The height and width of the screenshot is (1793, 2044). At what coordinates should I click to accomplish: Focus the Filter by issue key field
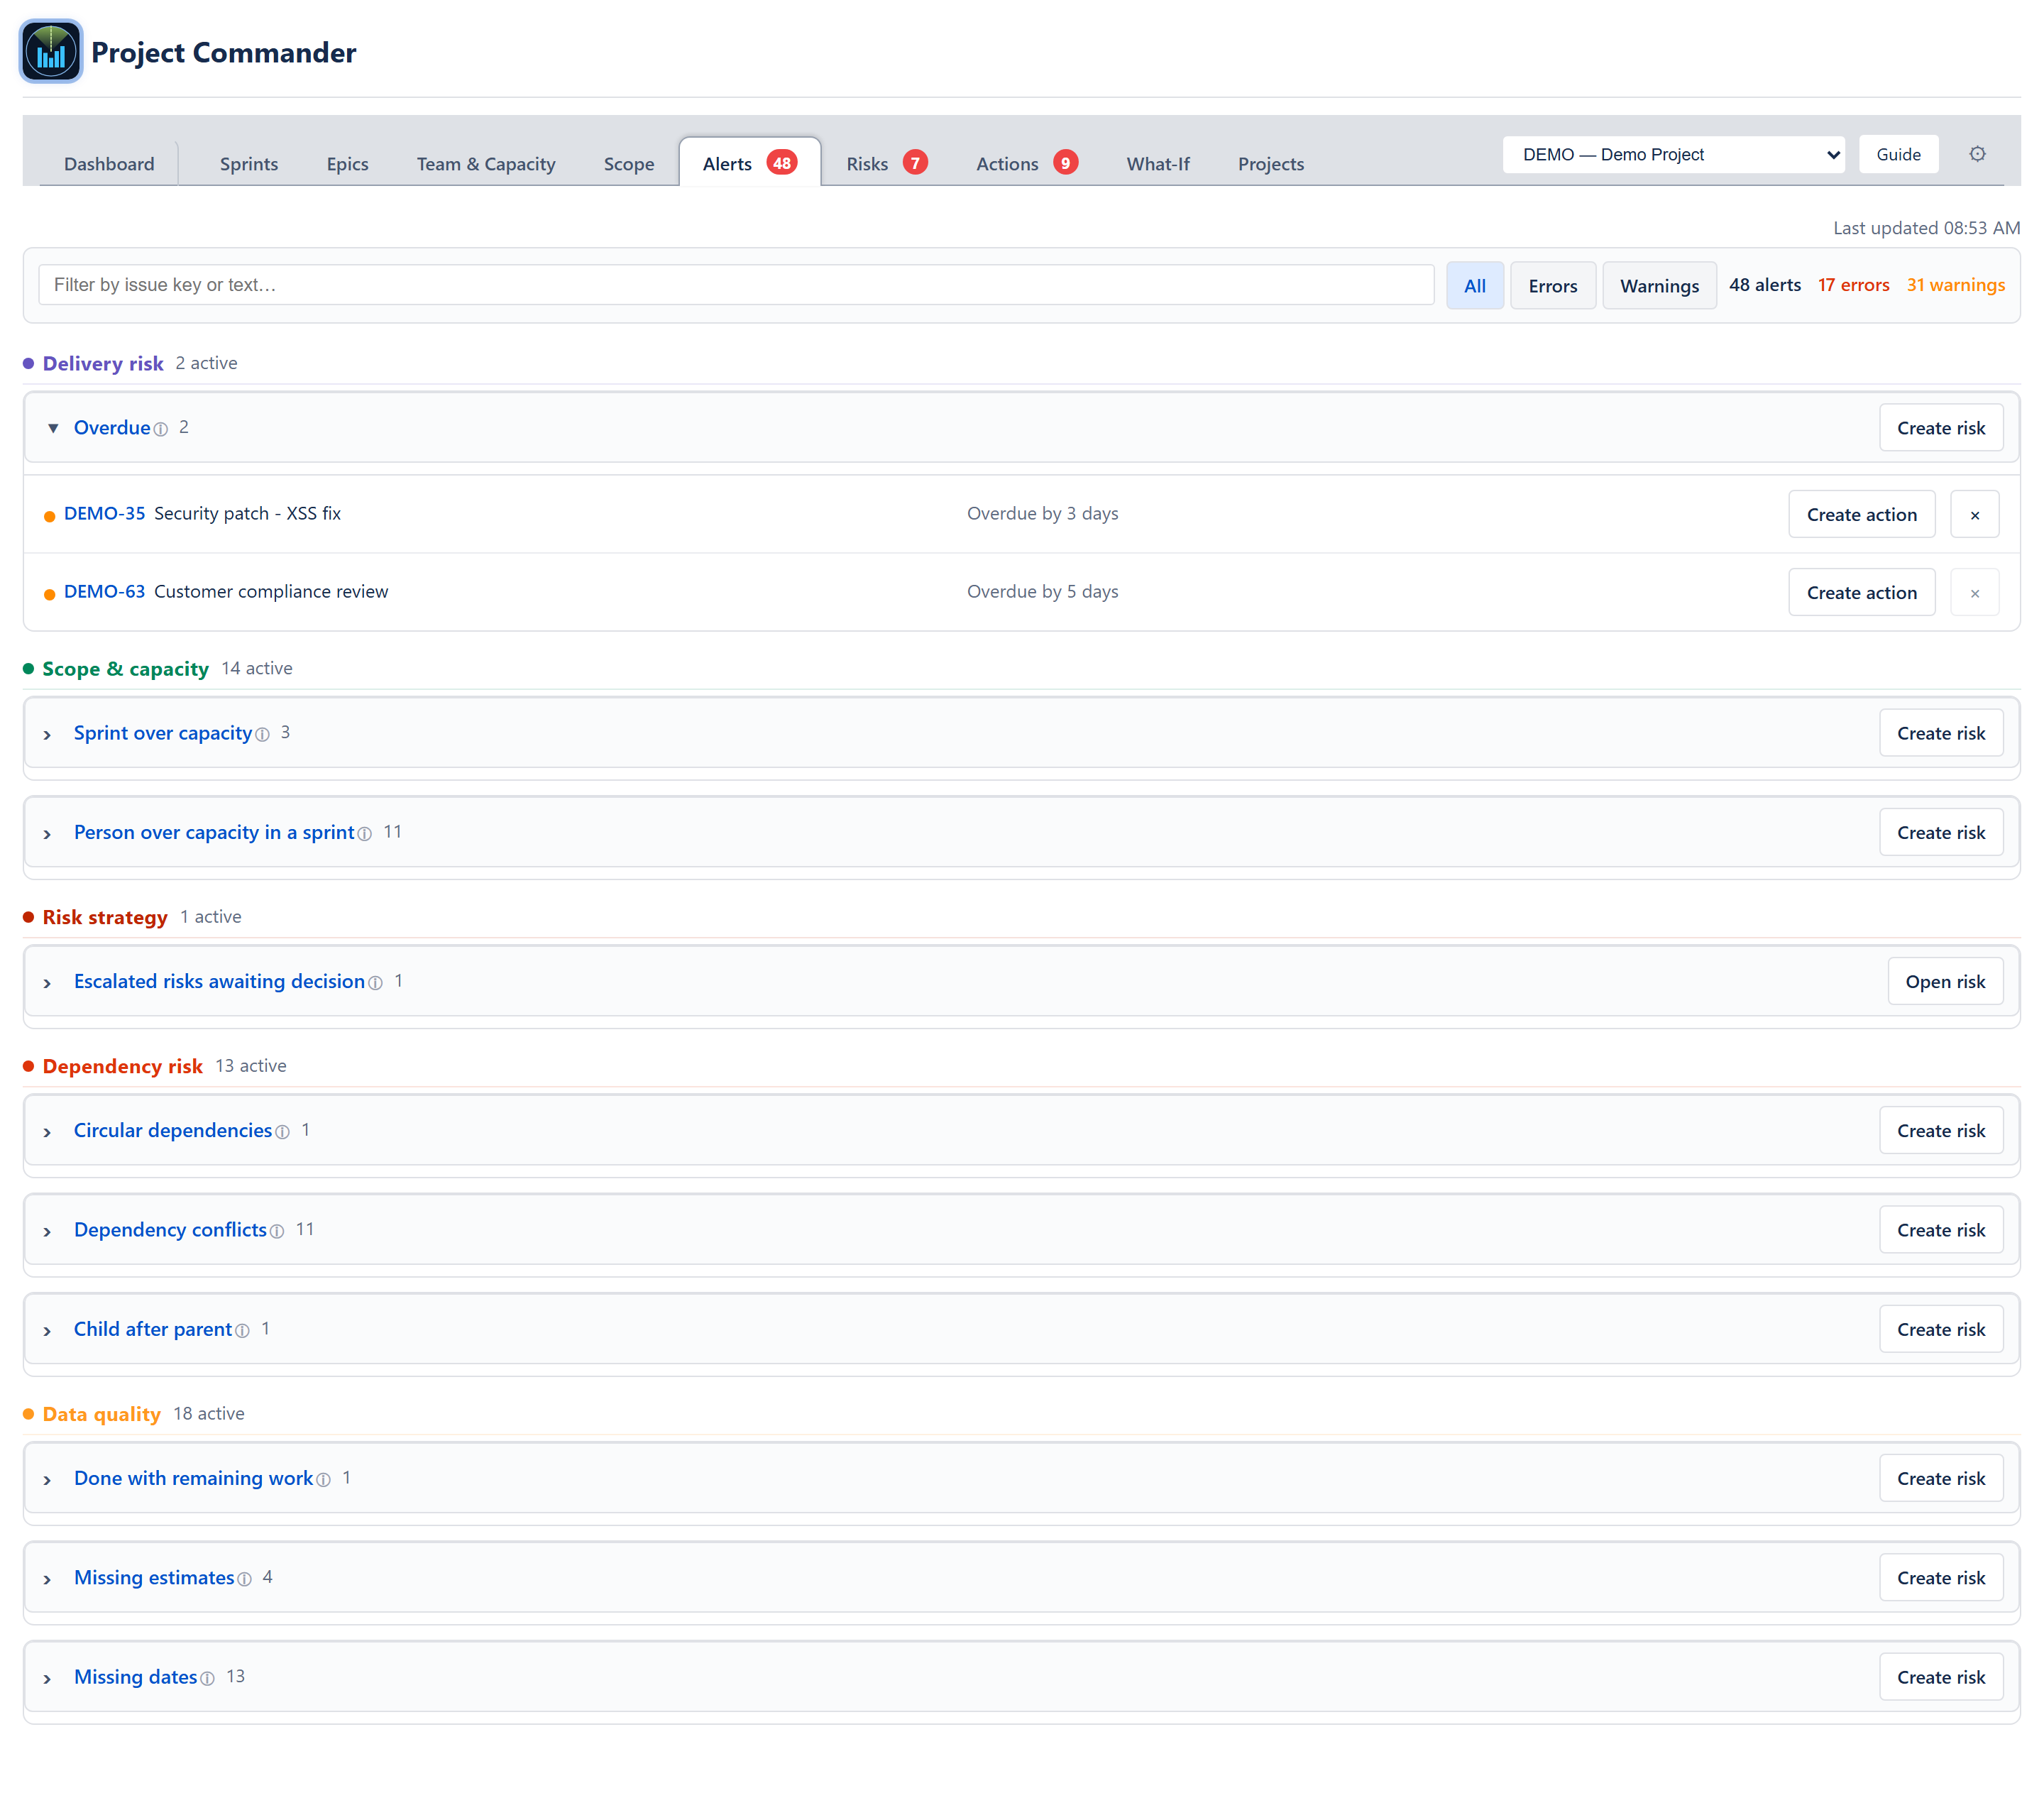(736, 285)
